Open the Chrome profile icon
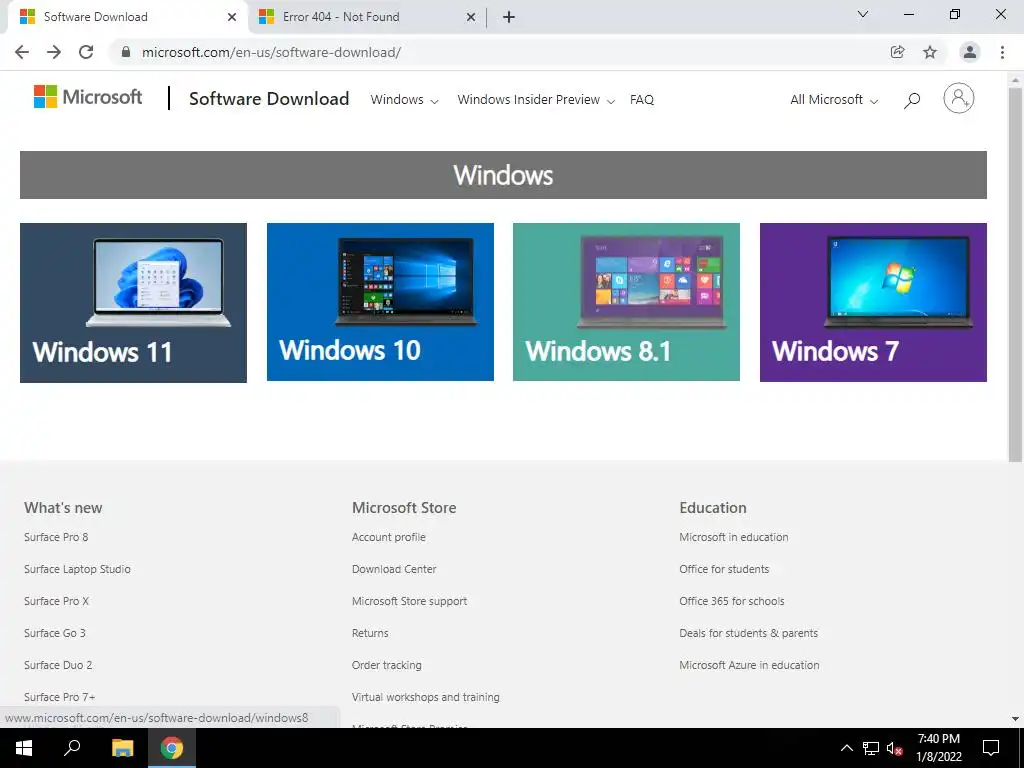Screen dimensions: 1024x768 tap(970, 52)
